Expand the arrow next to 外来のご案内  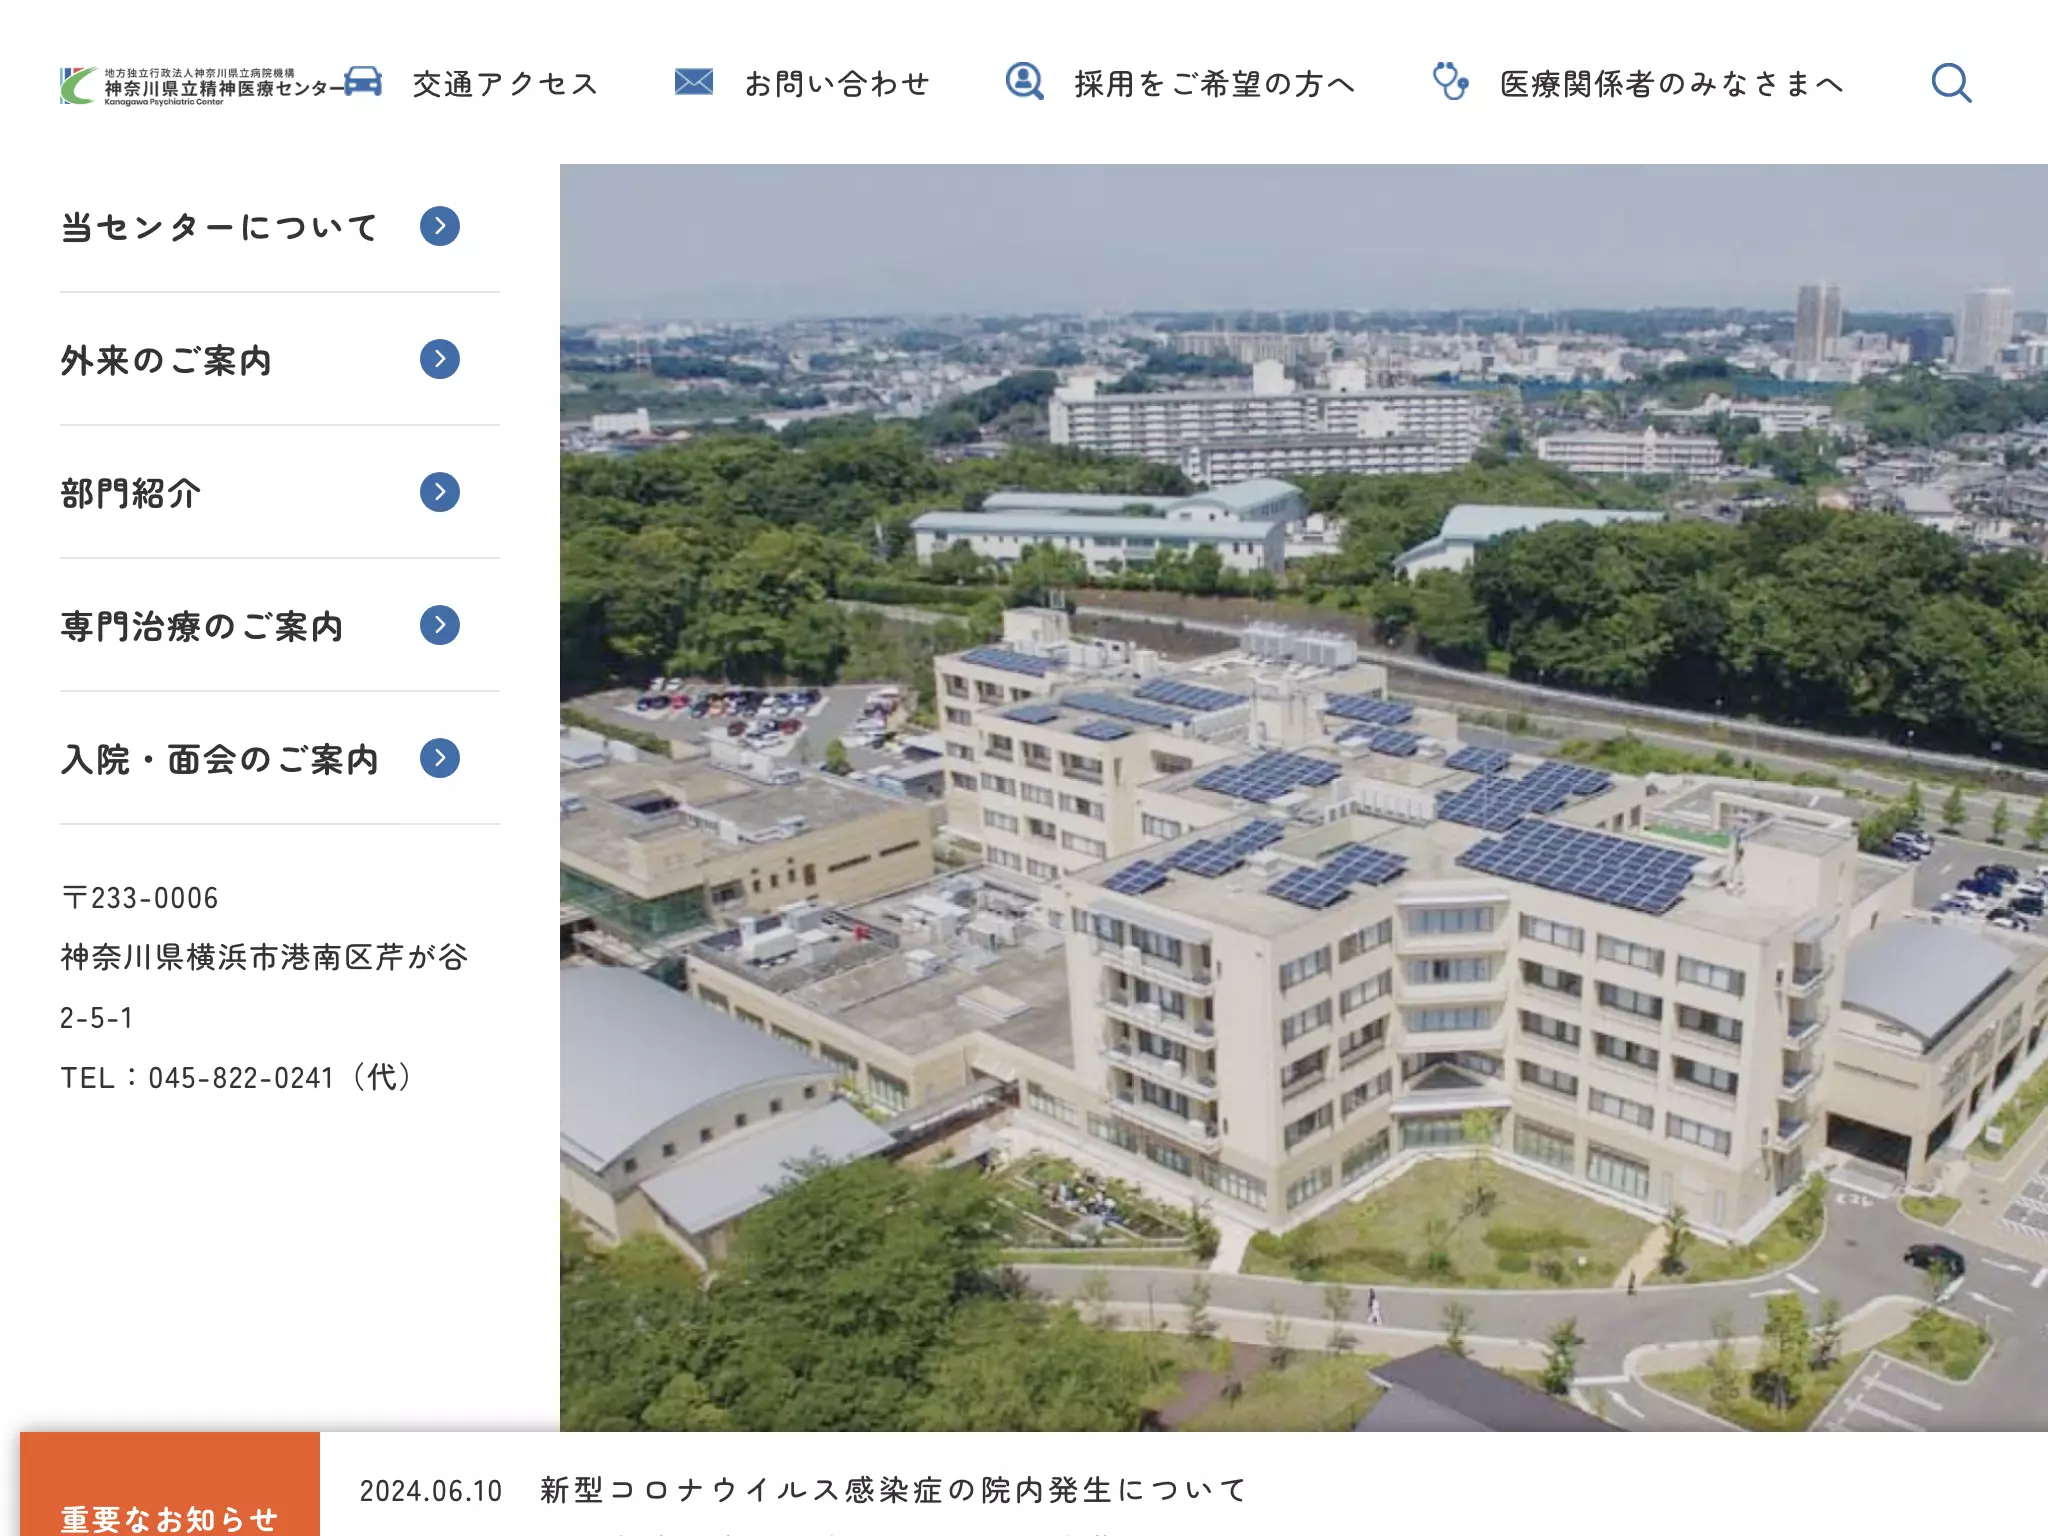[440, 359]
